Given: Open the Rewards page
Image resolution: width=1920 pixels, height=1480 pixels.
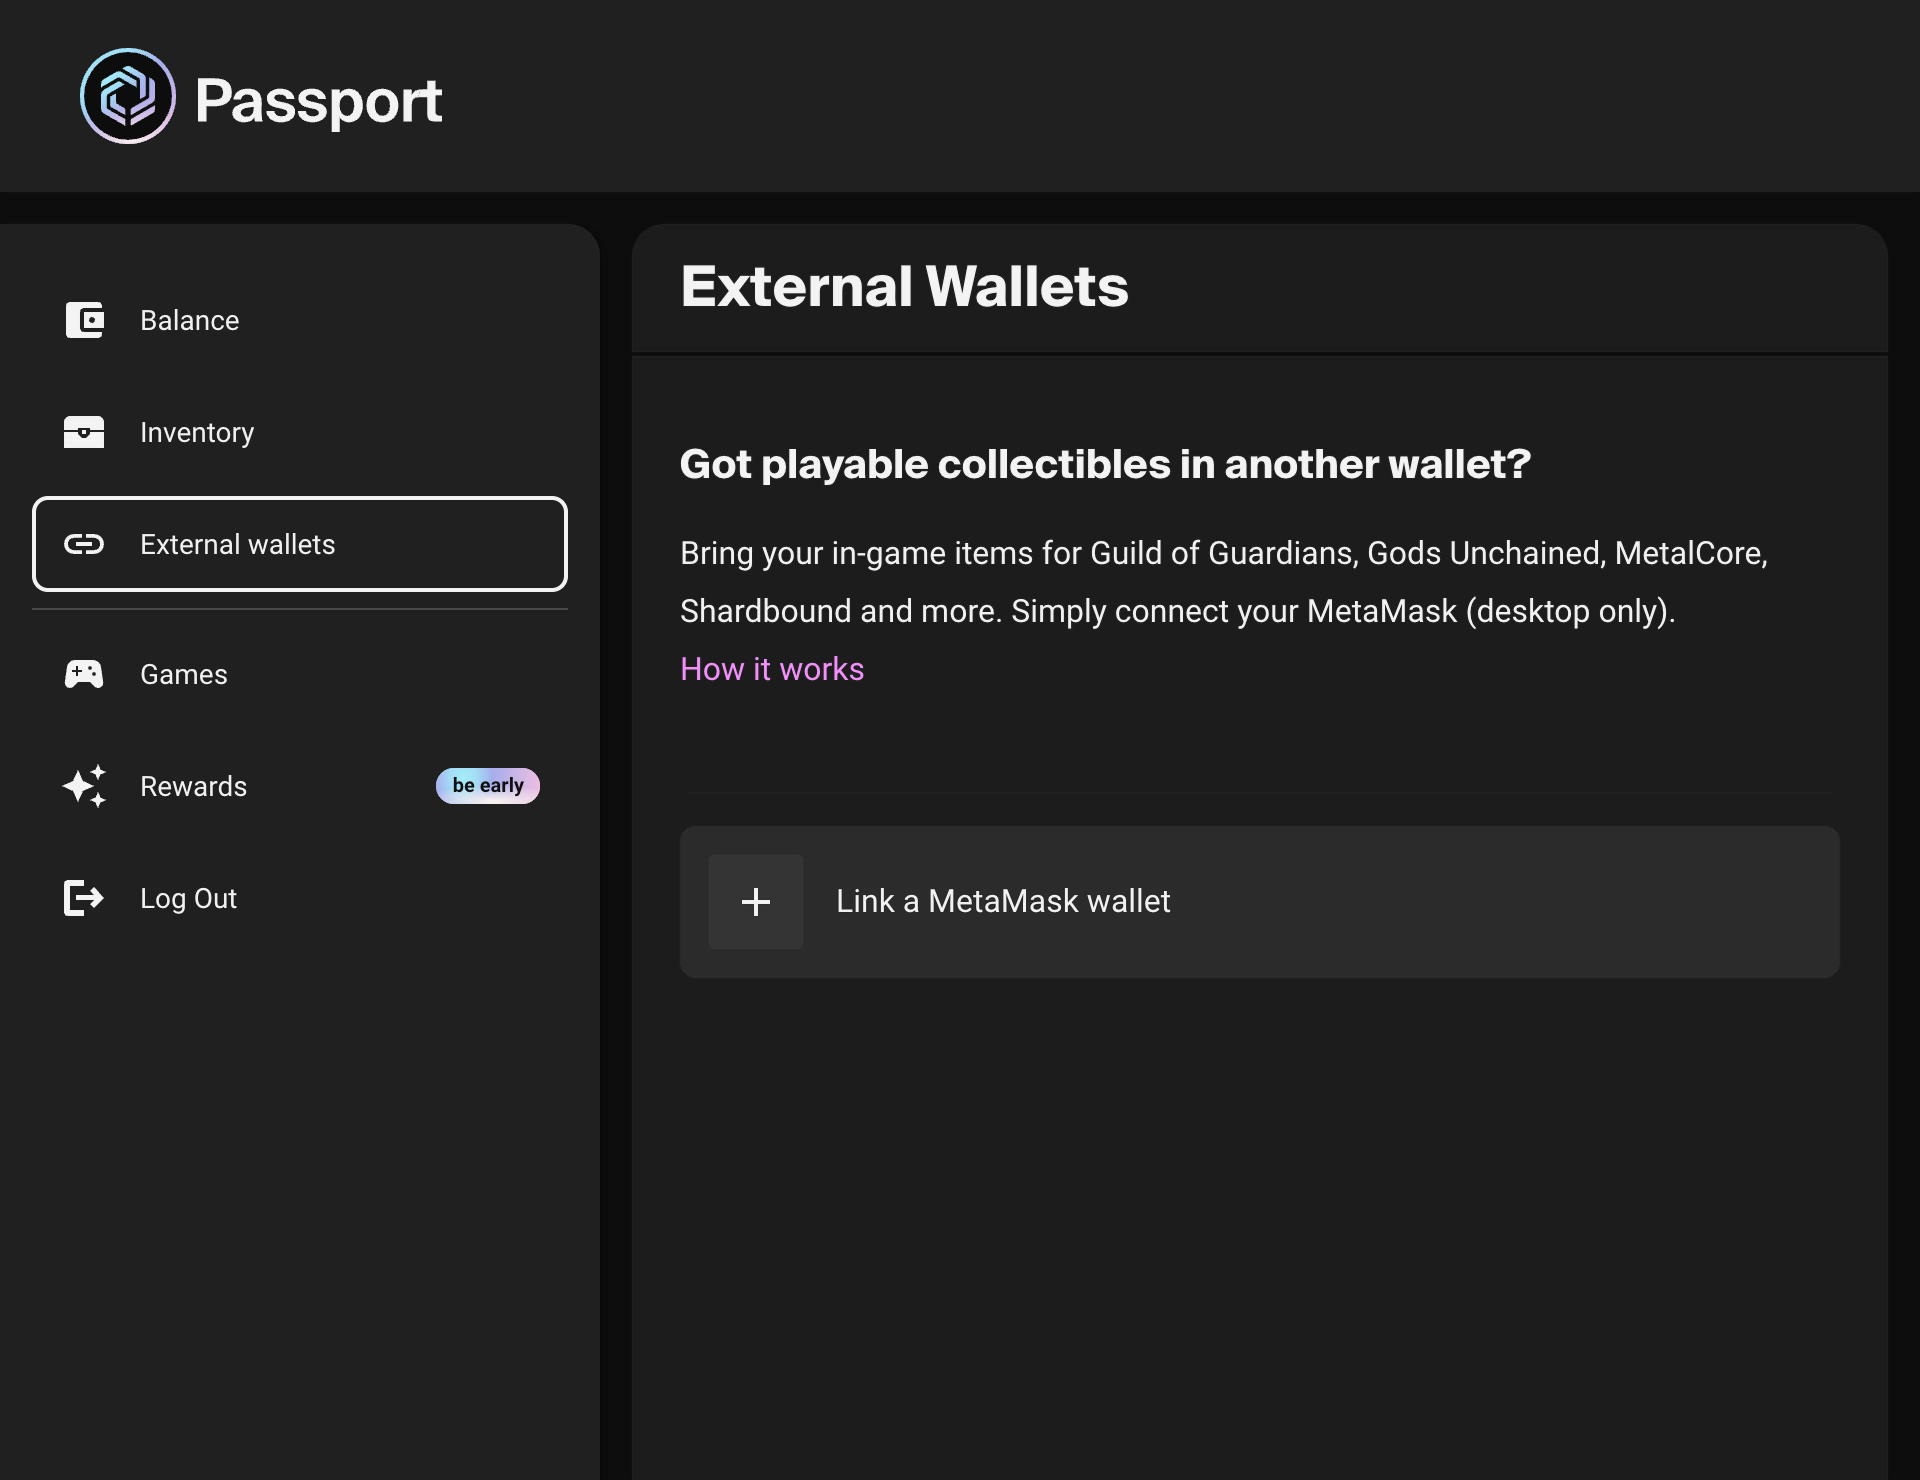Looking at the screenshot, I should click(x=193, y=786).
